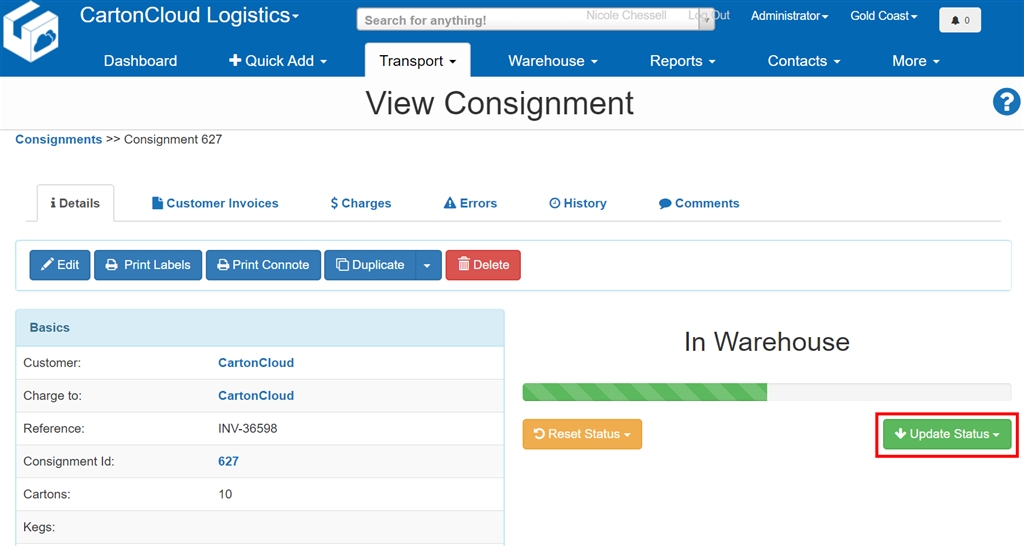
Task: Open the Quick Add menu
Action: [x=278, y=61]
